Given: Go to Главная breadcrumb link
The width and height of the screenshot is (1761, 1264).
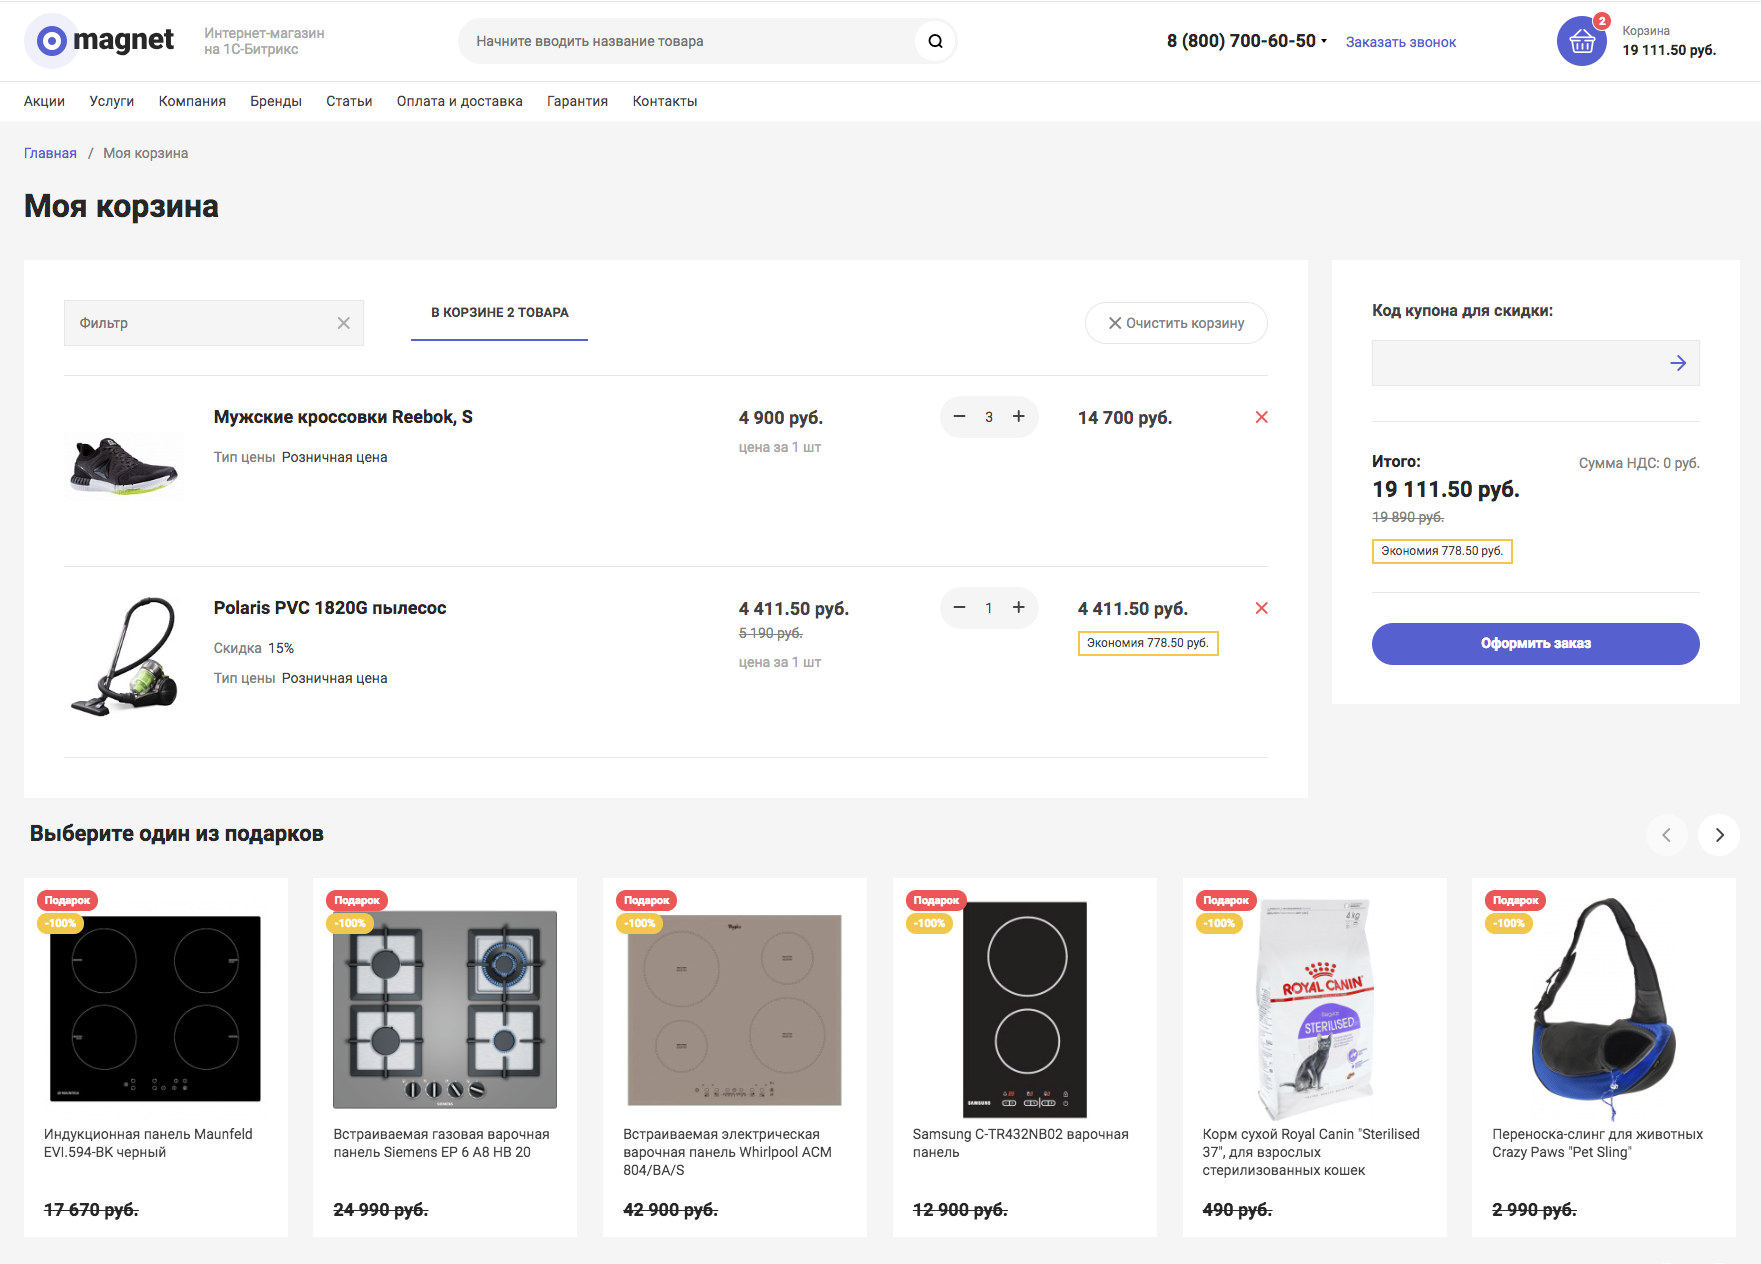Looking at the screenshot, I should point(50,153).
